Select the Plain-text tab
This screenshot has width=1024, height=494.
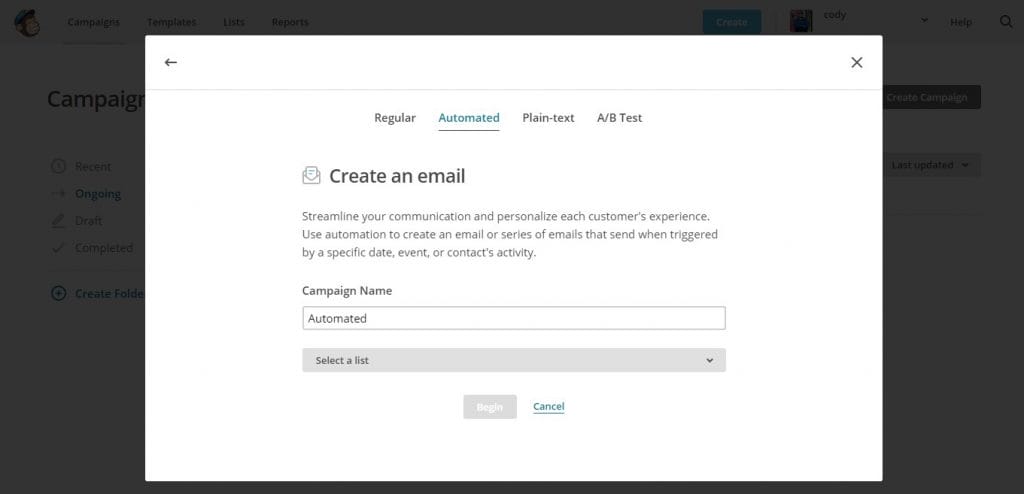tap(548, 118)
